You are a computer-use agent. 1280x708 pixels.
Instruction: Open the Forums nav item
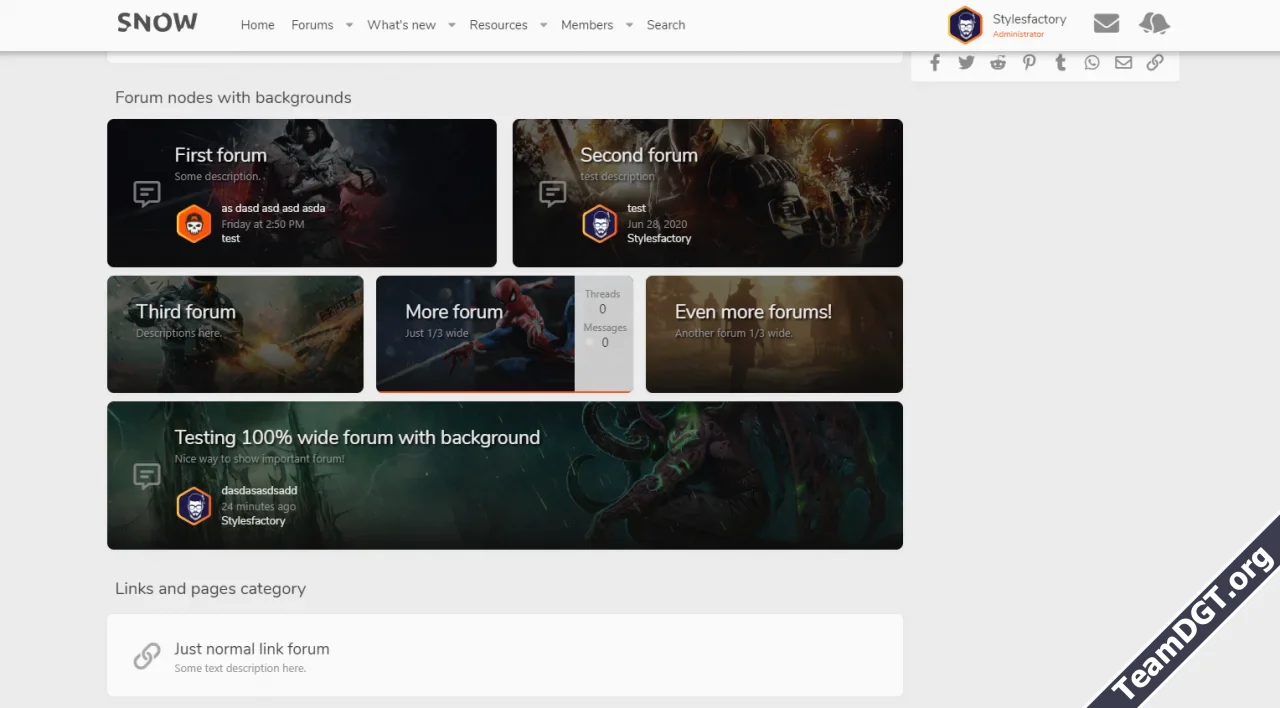pyautogui.click(x=312, y=25)
